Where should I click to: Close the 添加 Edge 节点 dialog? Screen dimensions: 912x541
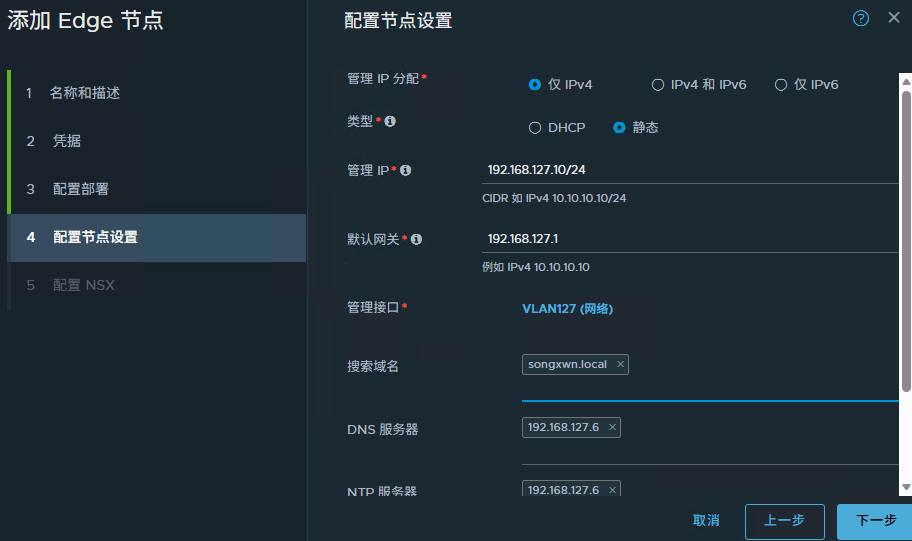point(894,18)
